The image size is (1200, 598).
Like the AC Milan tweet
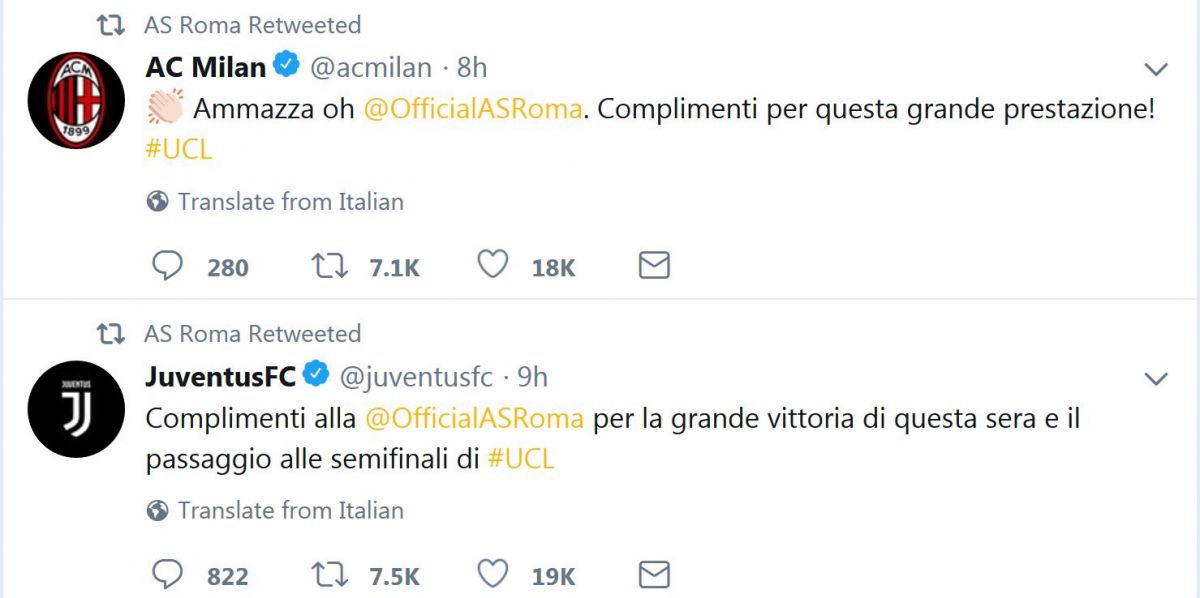point(491,266)
